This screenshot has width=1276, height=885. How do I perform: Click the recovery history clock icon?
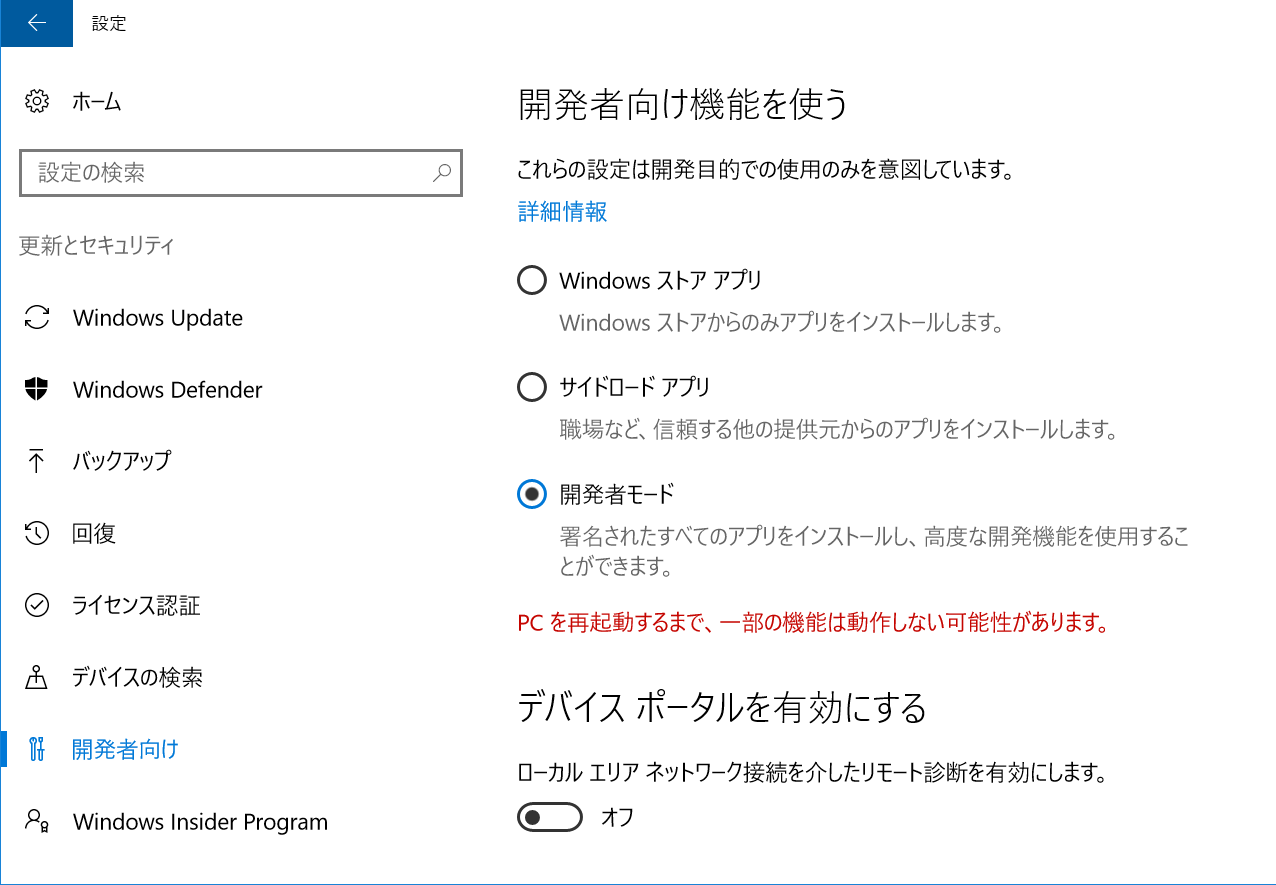coord(37,533)
